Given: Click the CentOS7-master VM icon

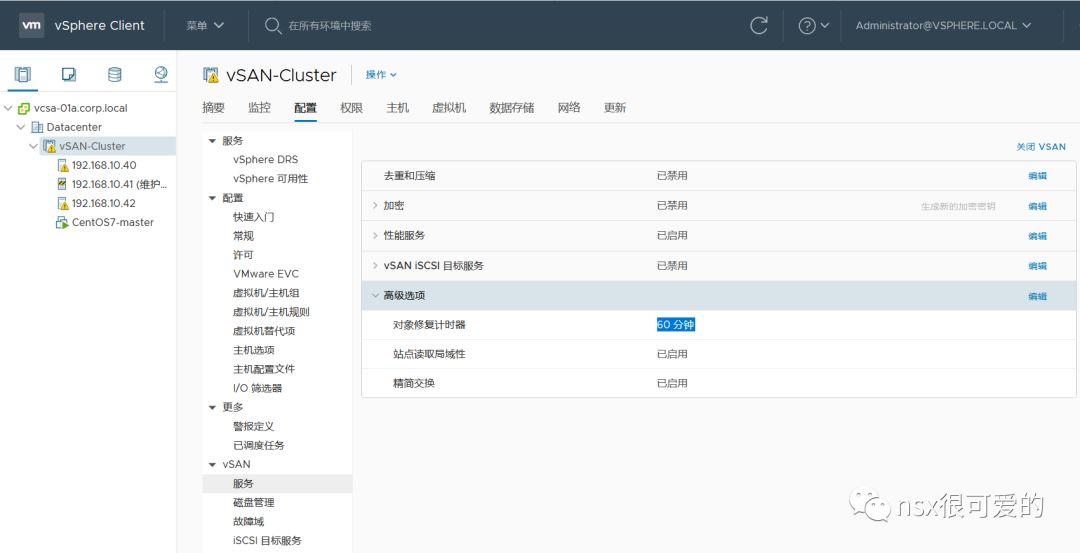Looking at the screenshot, I should pyautogui.click(x=62, y=222).
